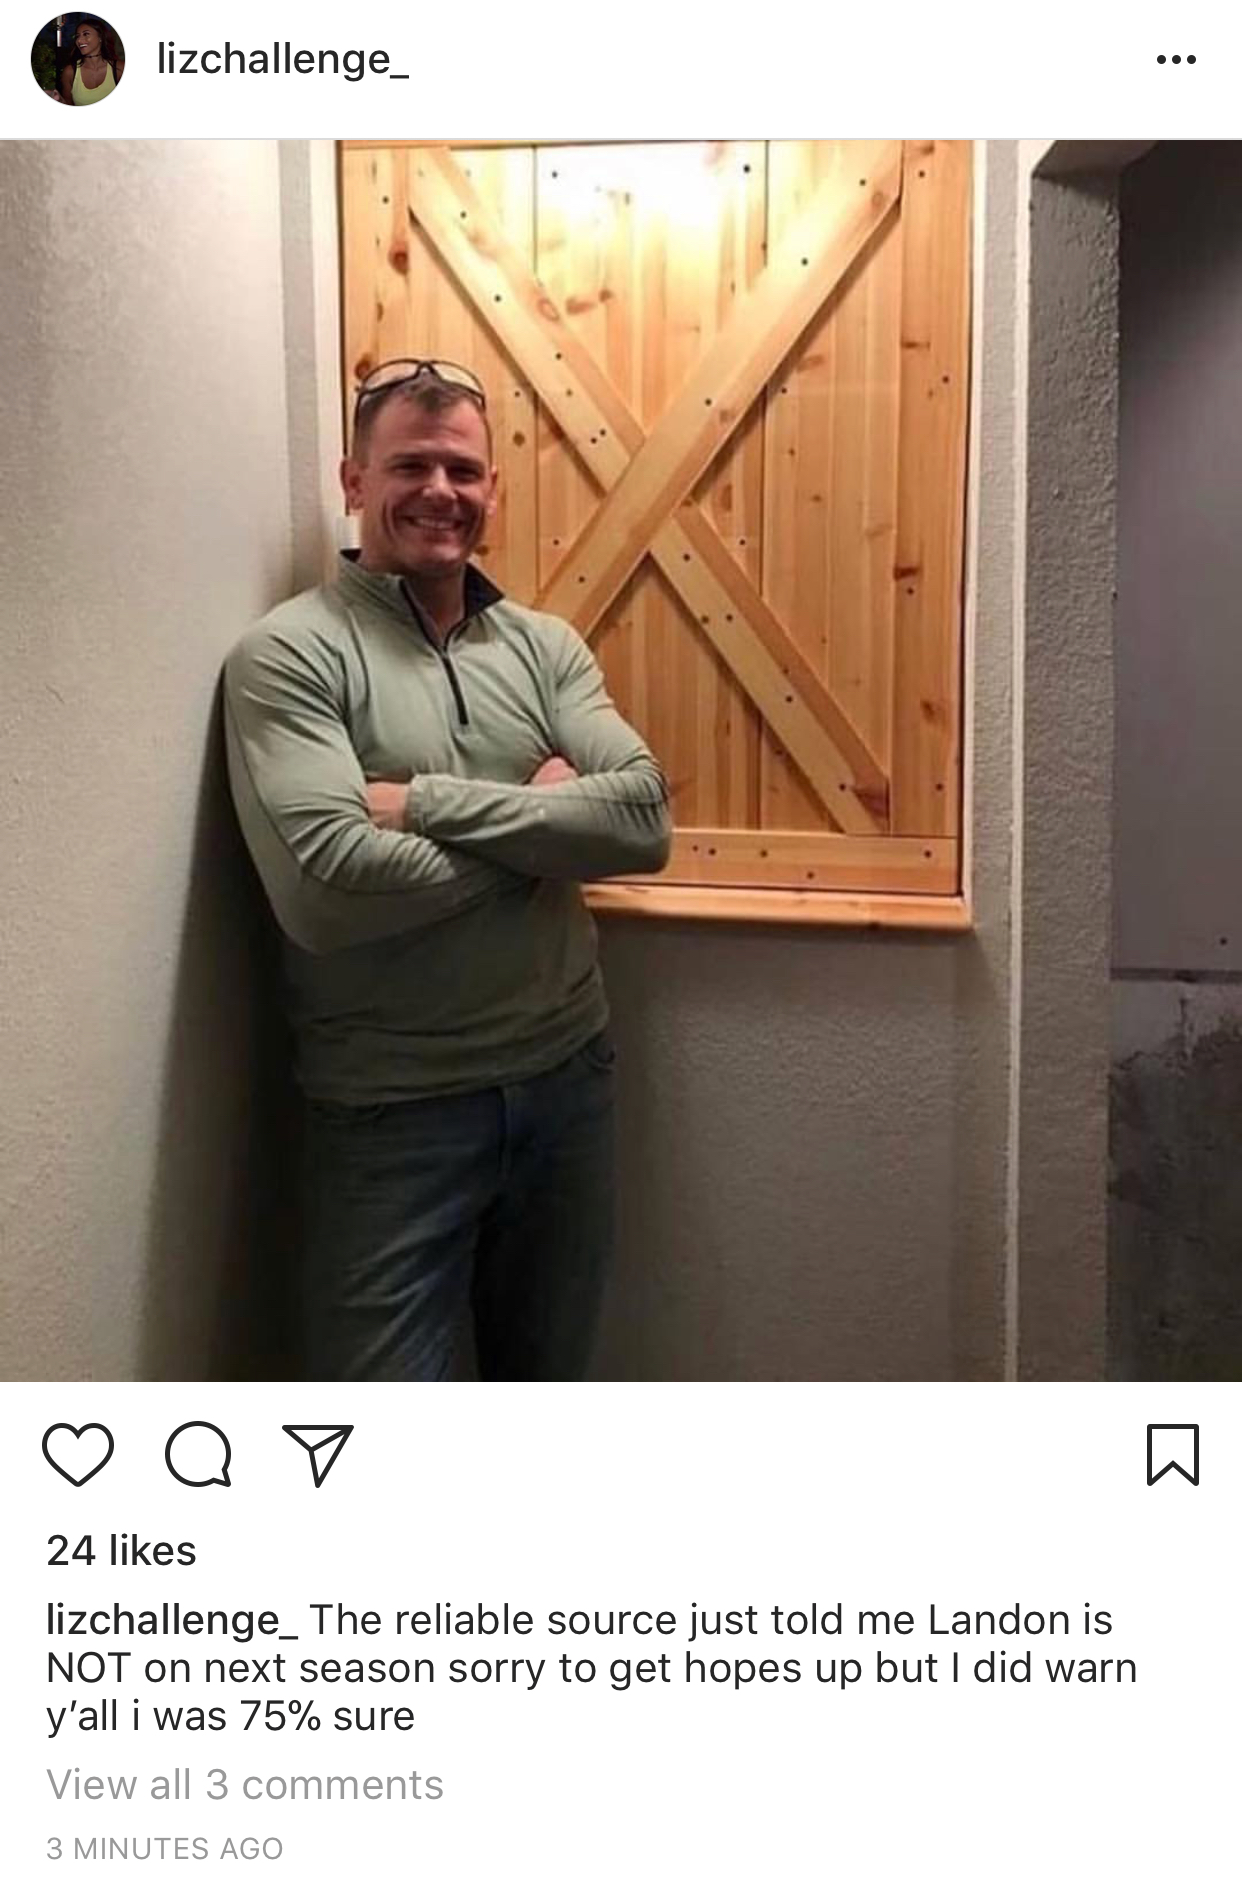View the list of 24 likes
1242x1890 pixels.
click(x=121, y=1551)
